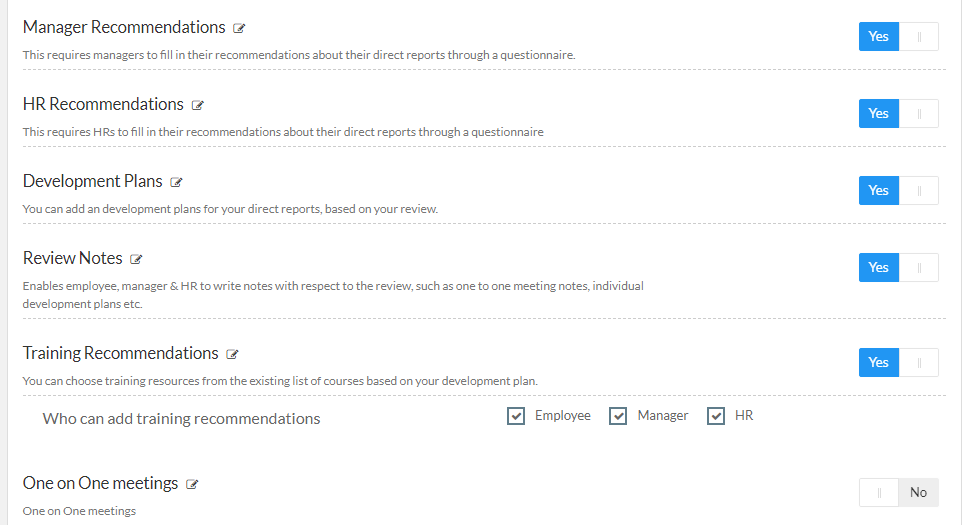Uncheck the HR checkbox
This screenshot has height=525, width=962.
coord(716,416)
